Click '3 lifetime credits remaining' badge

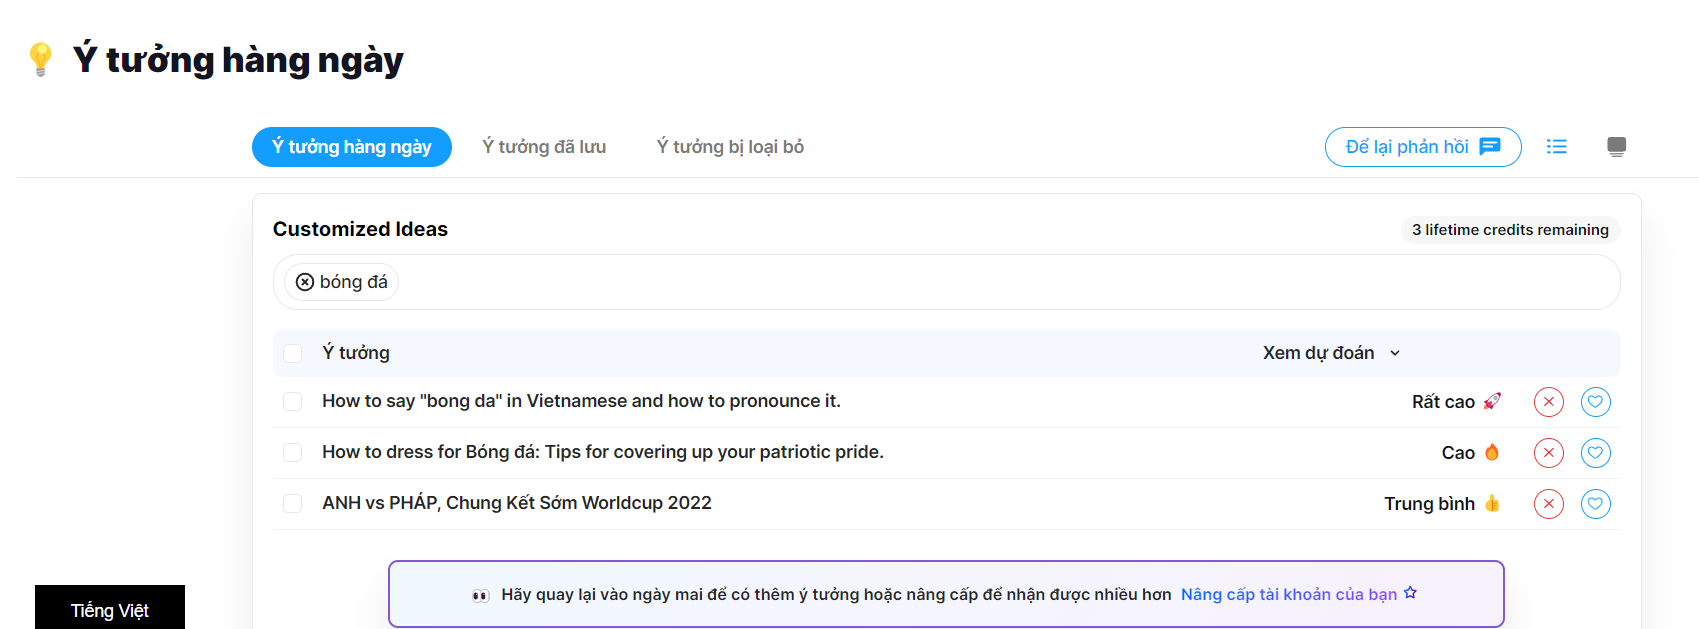coord(1510,230)
